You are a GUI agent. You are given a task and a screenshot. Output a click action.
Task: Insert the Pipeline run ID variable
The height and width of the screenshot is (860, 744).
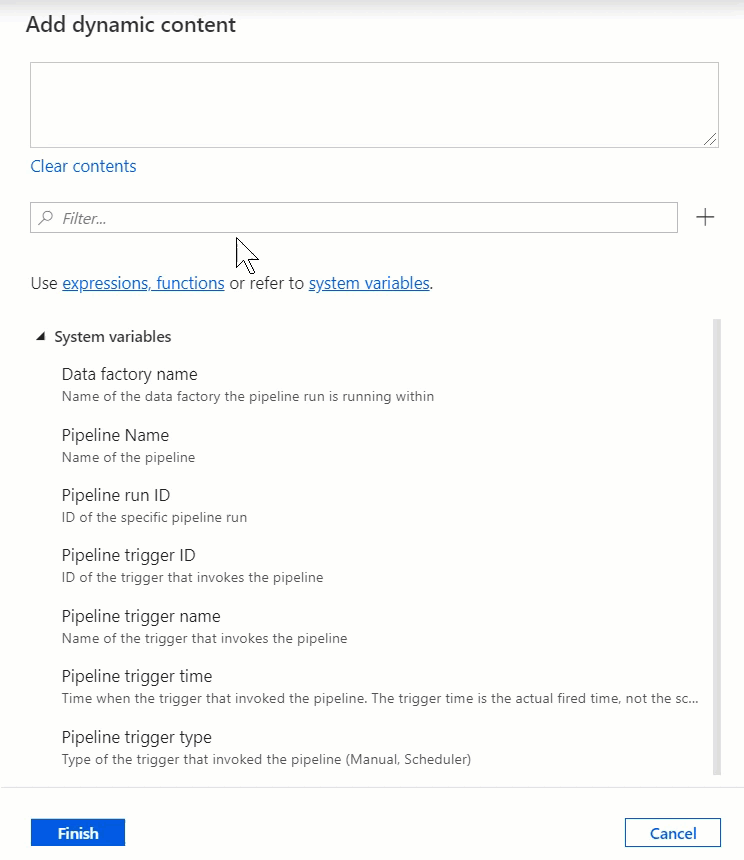116,495
